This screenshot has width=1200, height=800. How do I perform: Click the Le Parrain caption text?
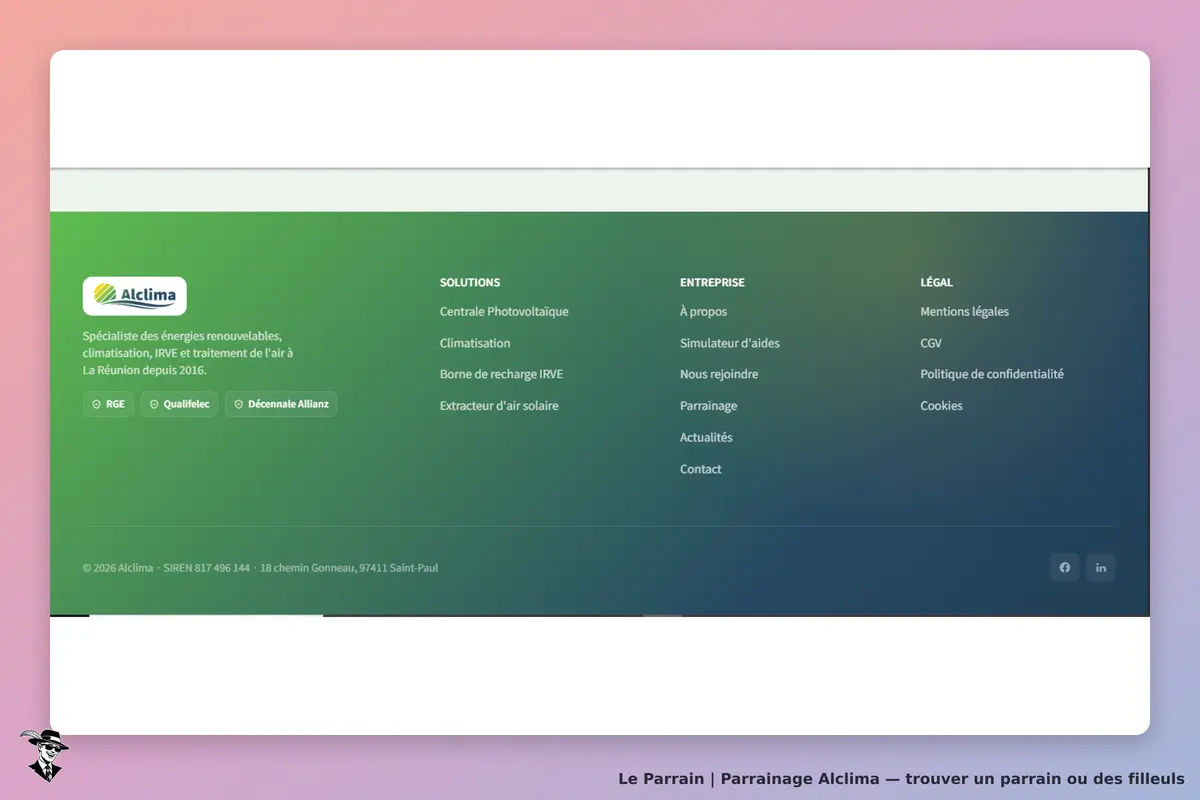click(x=901, y=779)
